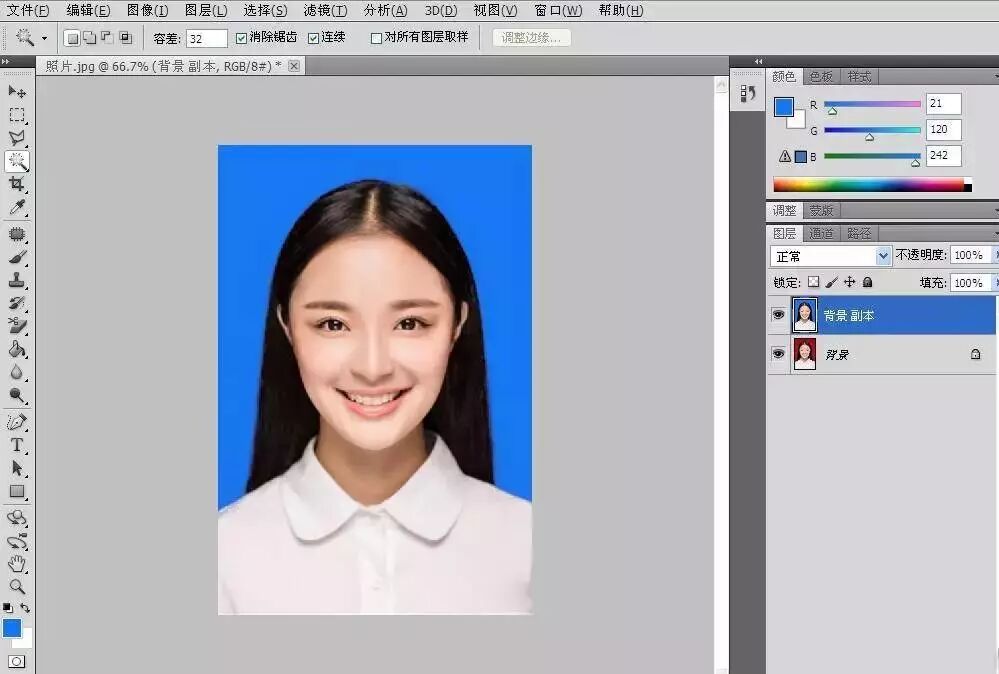Choose Add to Selection mode
This screenshot has width=999, height=674.
point(90,38)
